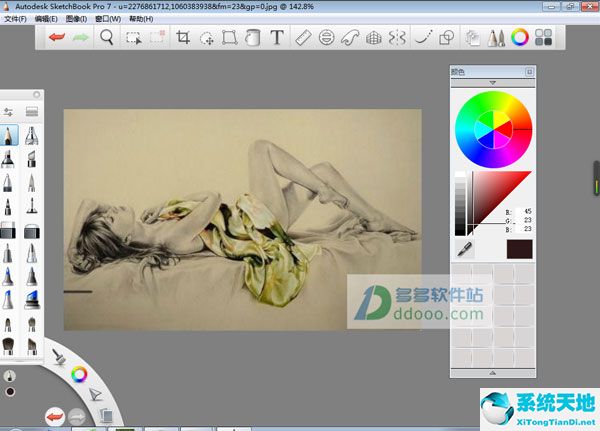Open the 编辑(E) menu
600x431 pixels.
(x=46, y=19)
